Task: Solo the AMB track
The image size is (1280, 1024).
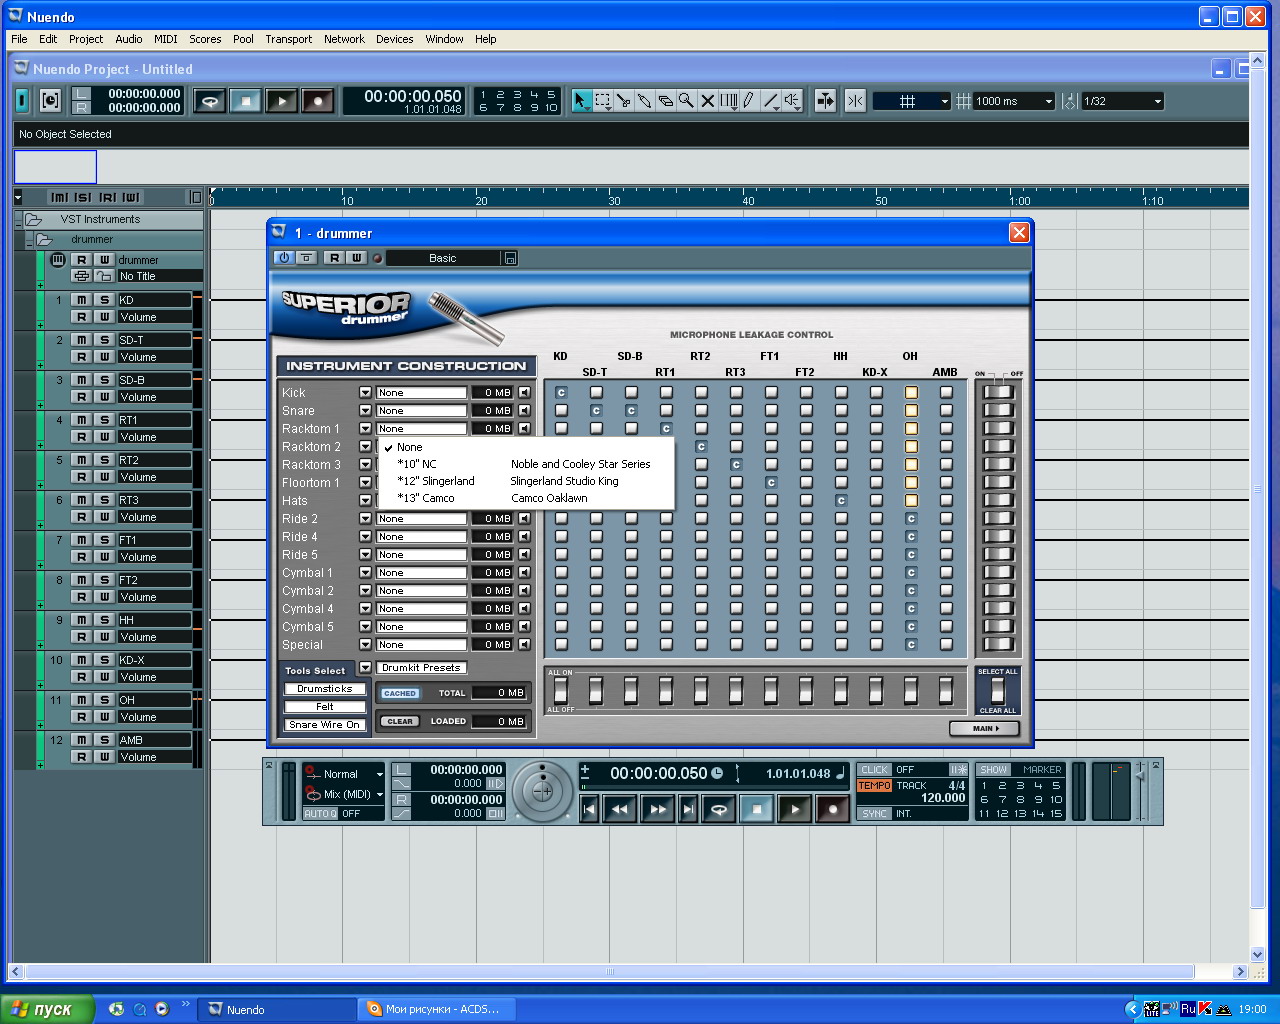Action: [104, 740]
